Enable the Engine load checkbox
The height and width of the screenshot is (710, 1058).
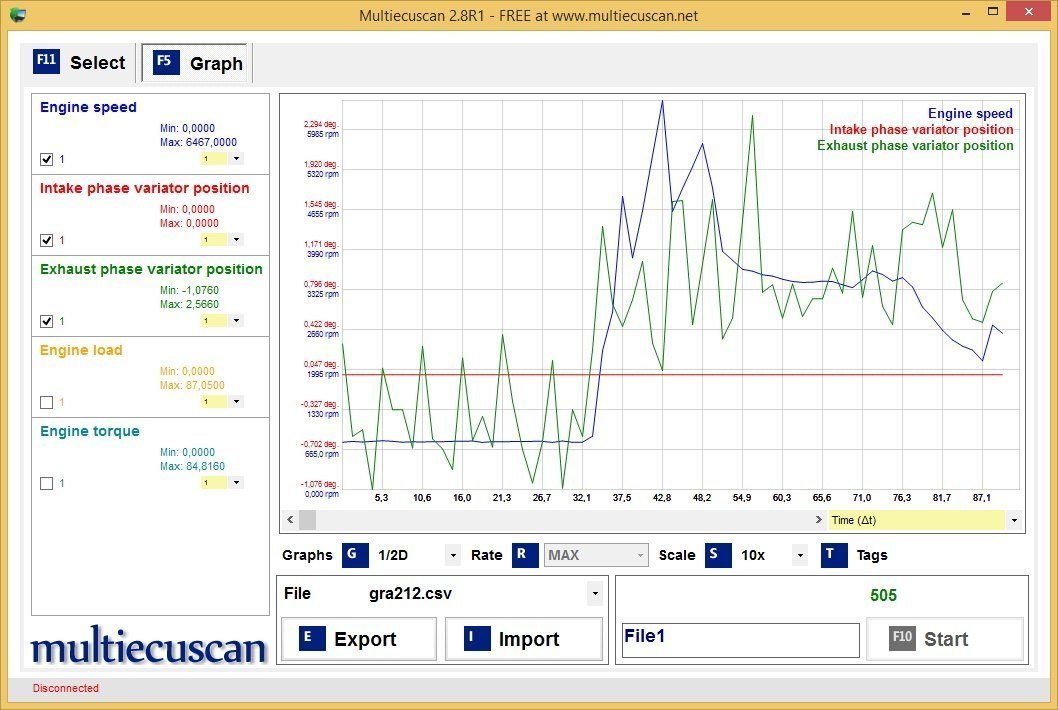click(x=46, y=402)
